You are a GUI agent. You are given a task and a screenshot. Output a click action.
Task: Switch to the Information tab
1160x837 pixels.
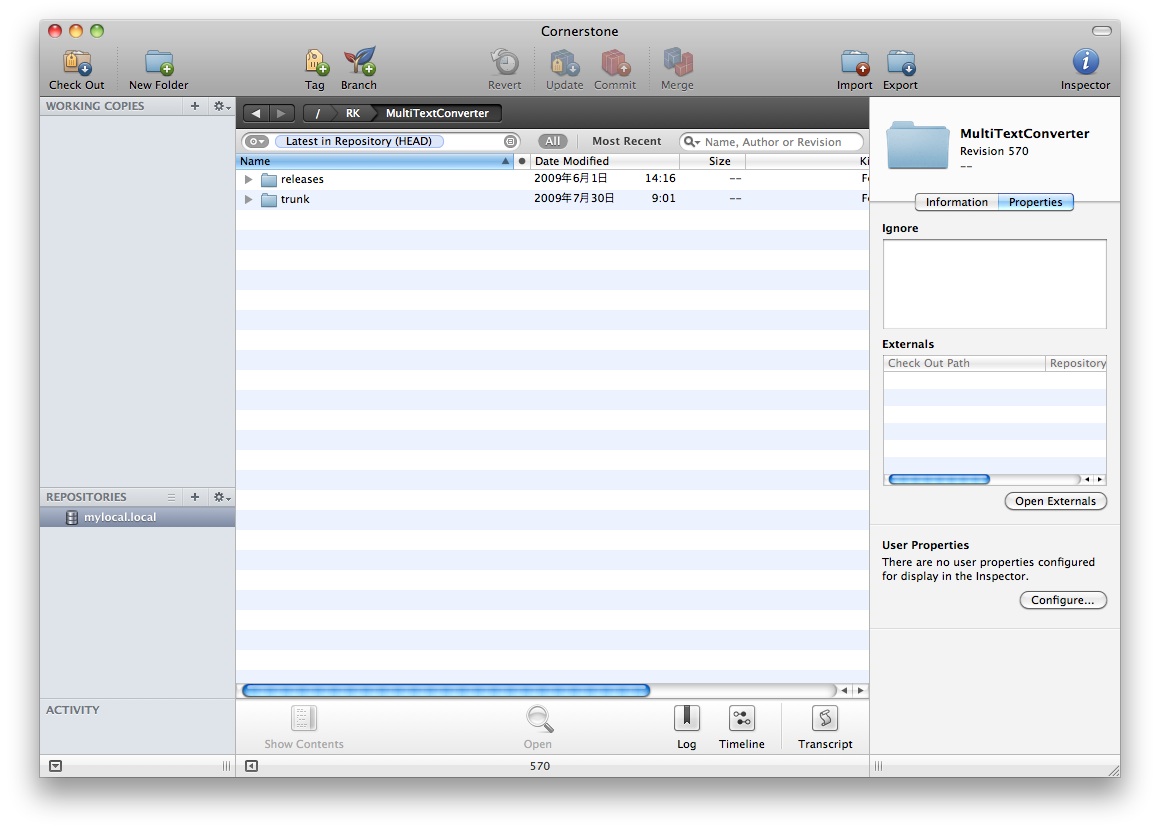pyautogui.click(x=957, y=202)
